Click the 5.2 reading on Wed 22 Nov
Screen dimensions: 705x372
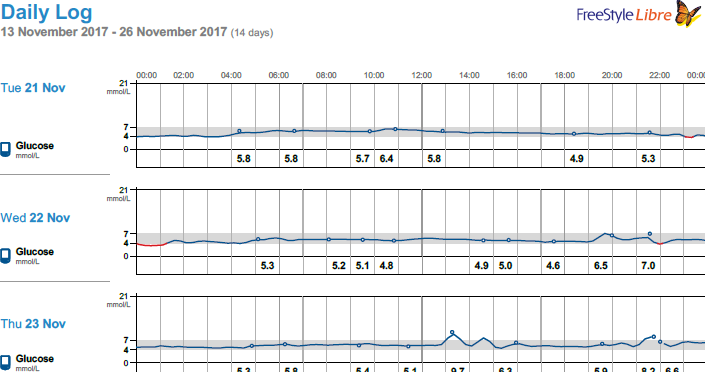339,266
